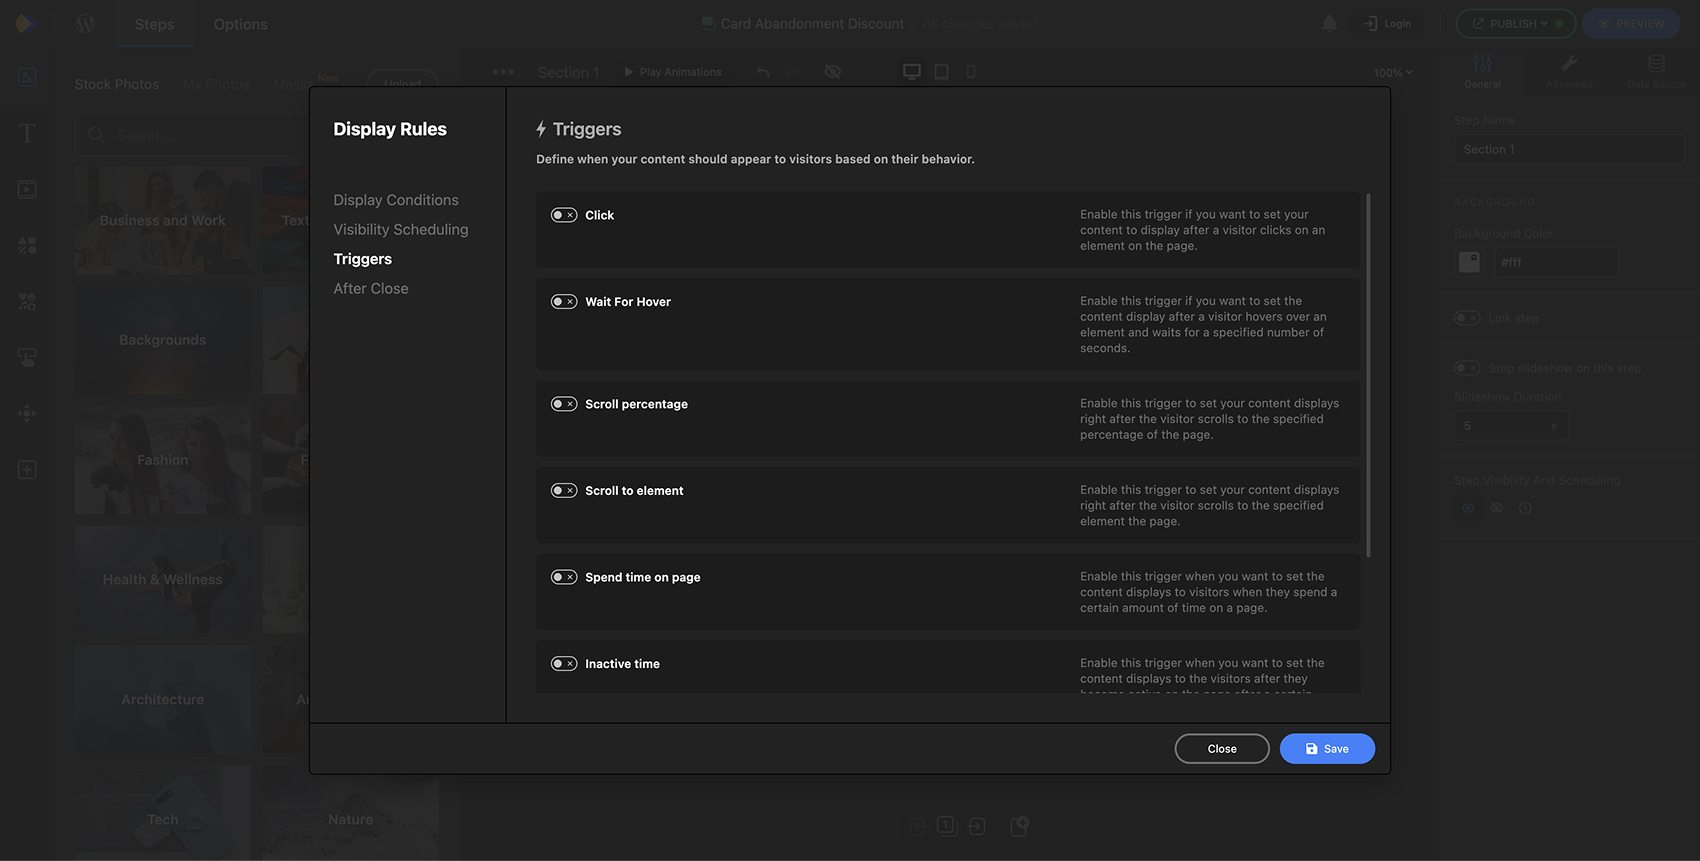The image size is (1700, 861).
Task: Open Display Conditions in Display Rules
Action: click(x=396, y=200)
